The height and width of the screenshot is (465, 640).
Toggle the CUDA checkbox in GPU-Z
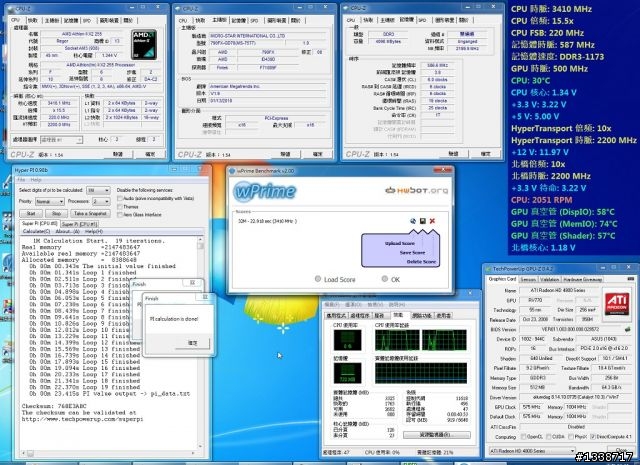coord(549,437)
